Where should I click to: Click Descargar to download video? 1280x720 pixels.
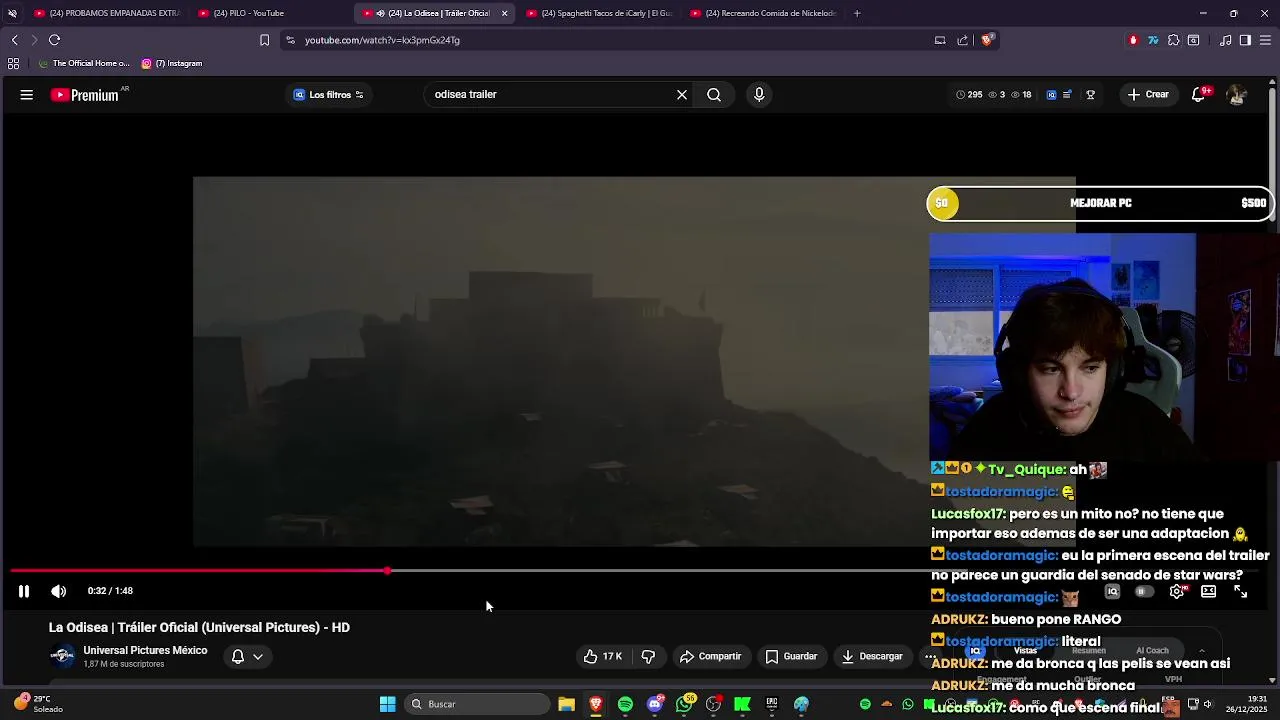[x=872, y=657]
